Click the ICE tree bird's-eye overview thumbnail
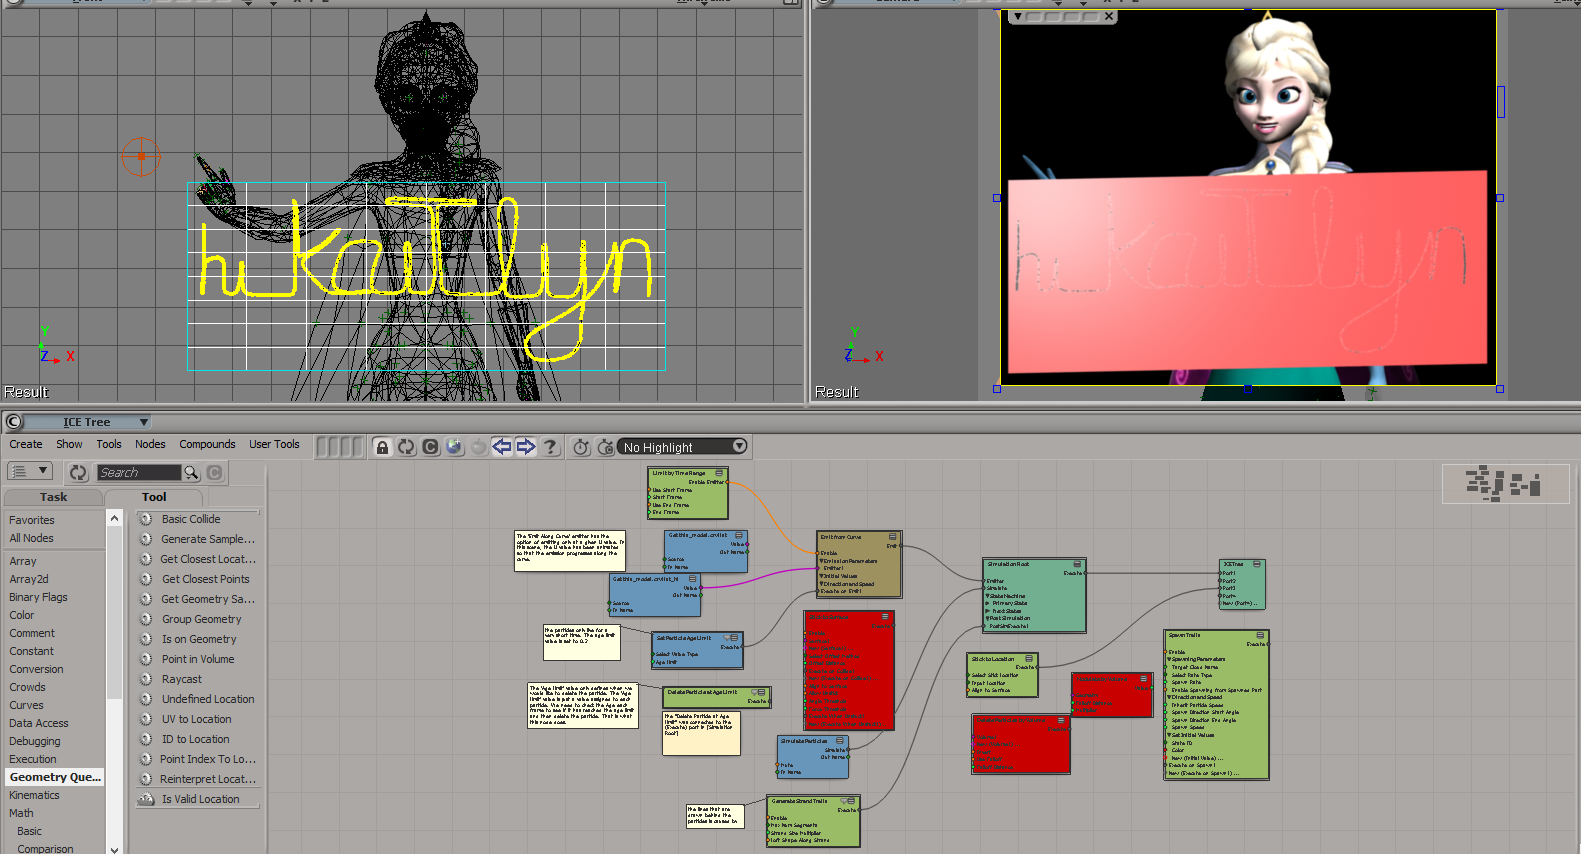1581x854 pixels. tap(1505, 484)
